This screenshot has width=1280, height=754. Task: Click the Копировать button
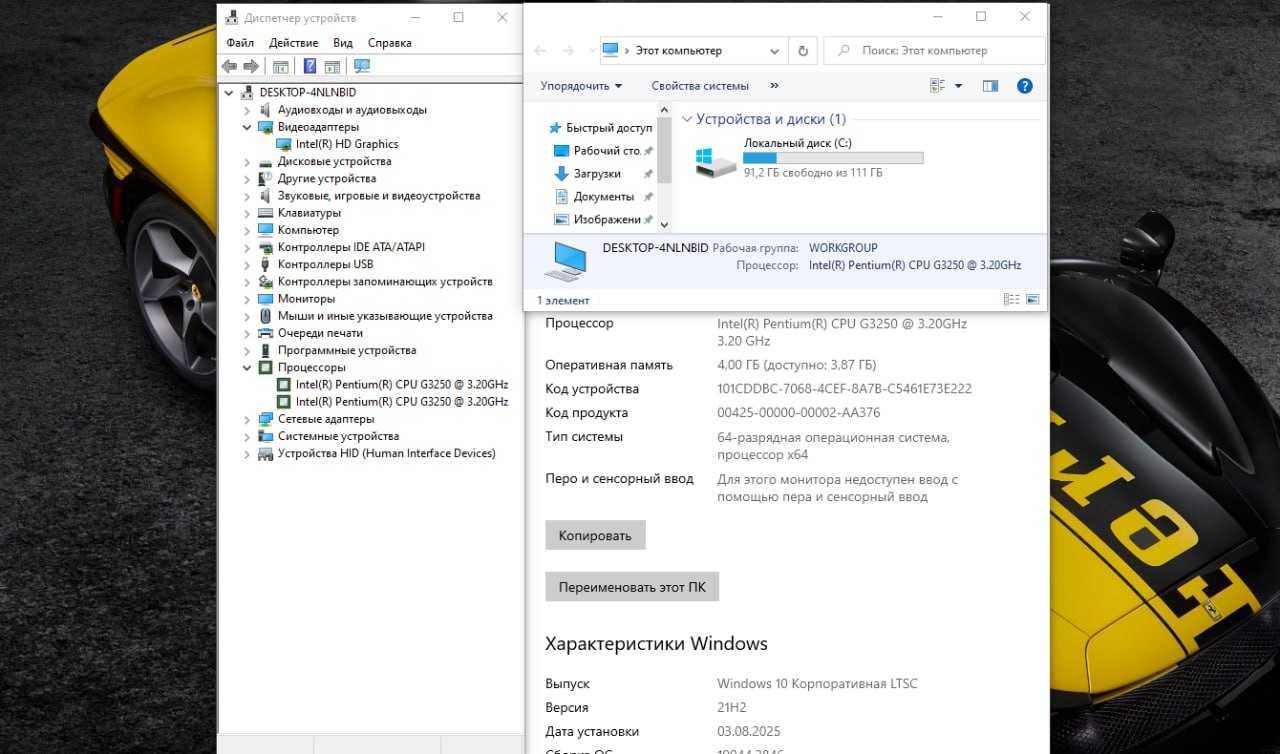click(x=595, y=535)
